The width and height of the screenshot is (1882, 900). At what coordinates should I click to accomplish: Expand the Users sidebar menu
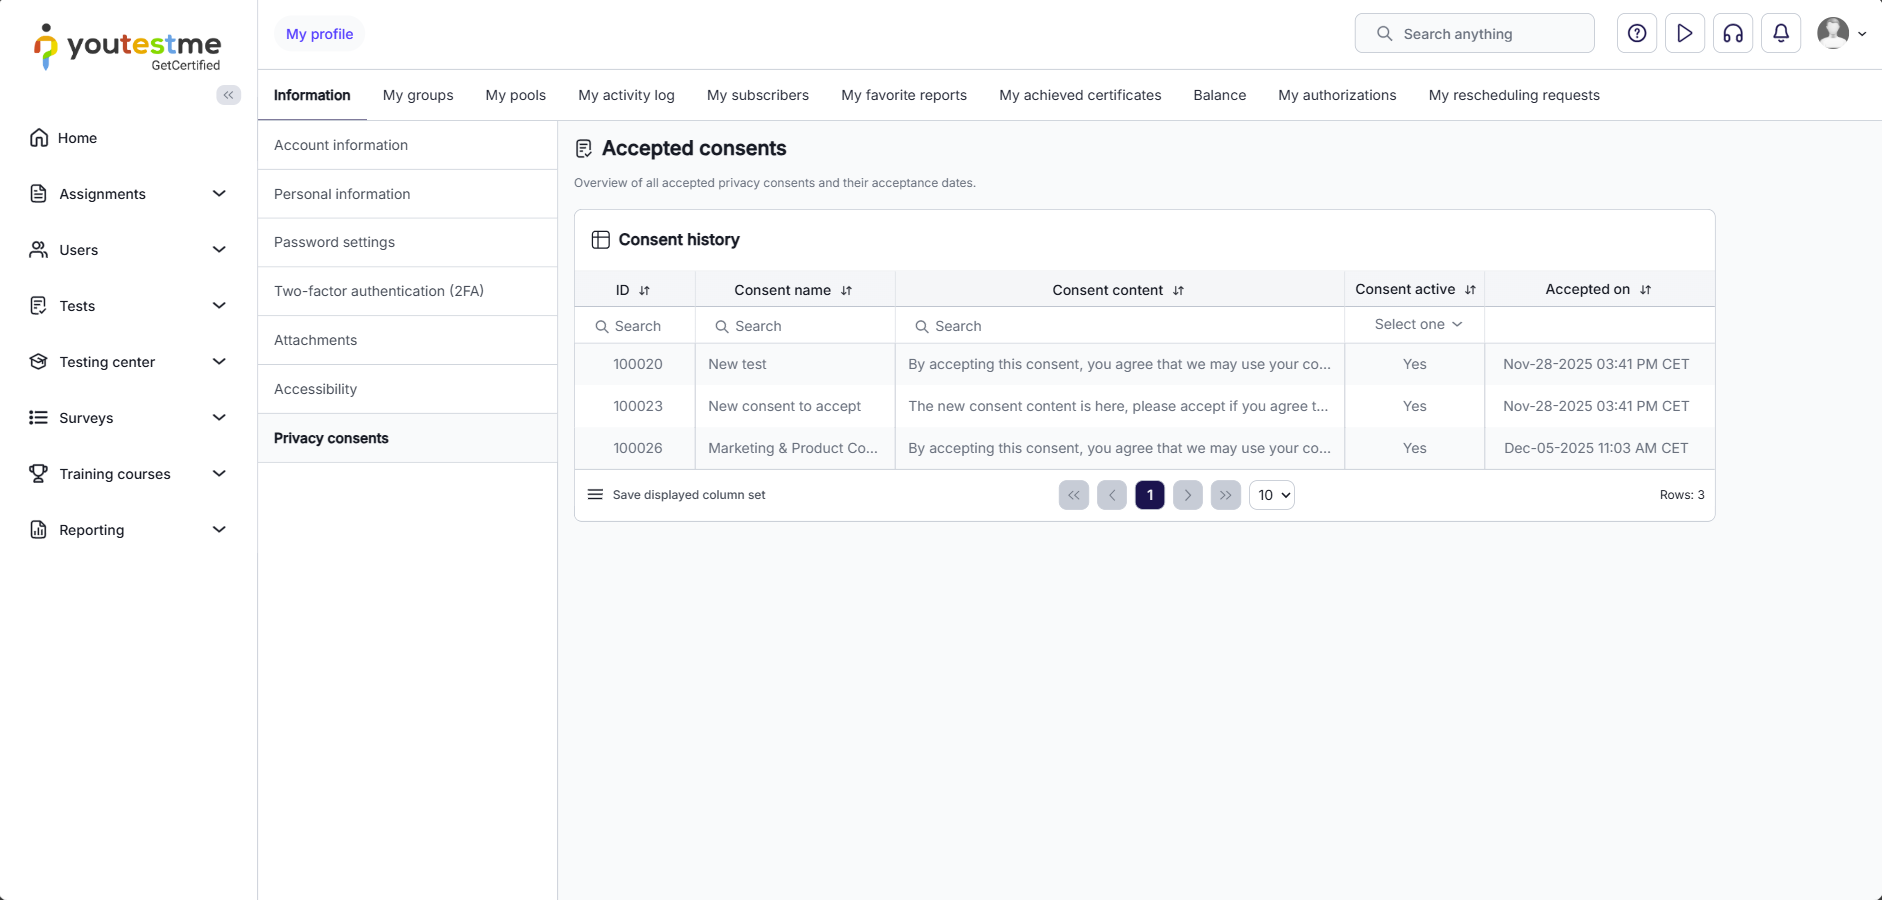128,250
